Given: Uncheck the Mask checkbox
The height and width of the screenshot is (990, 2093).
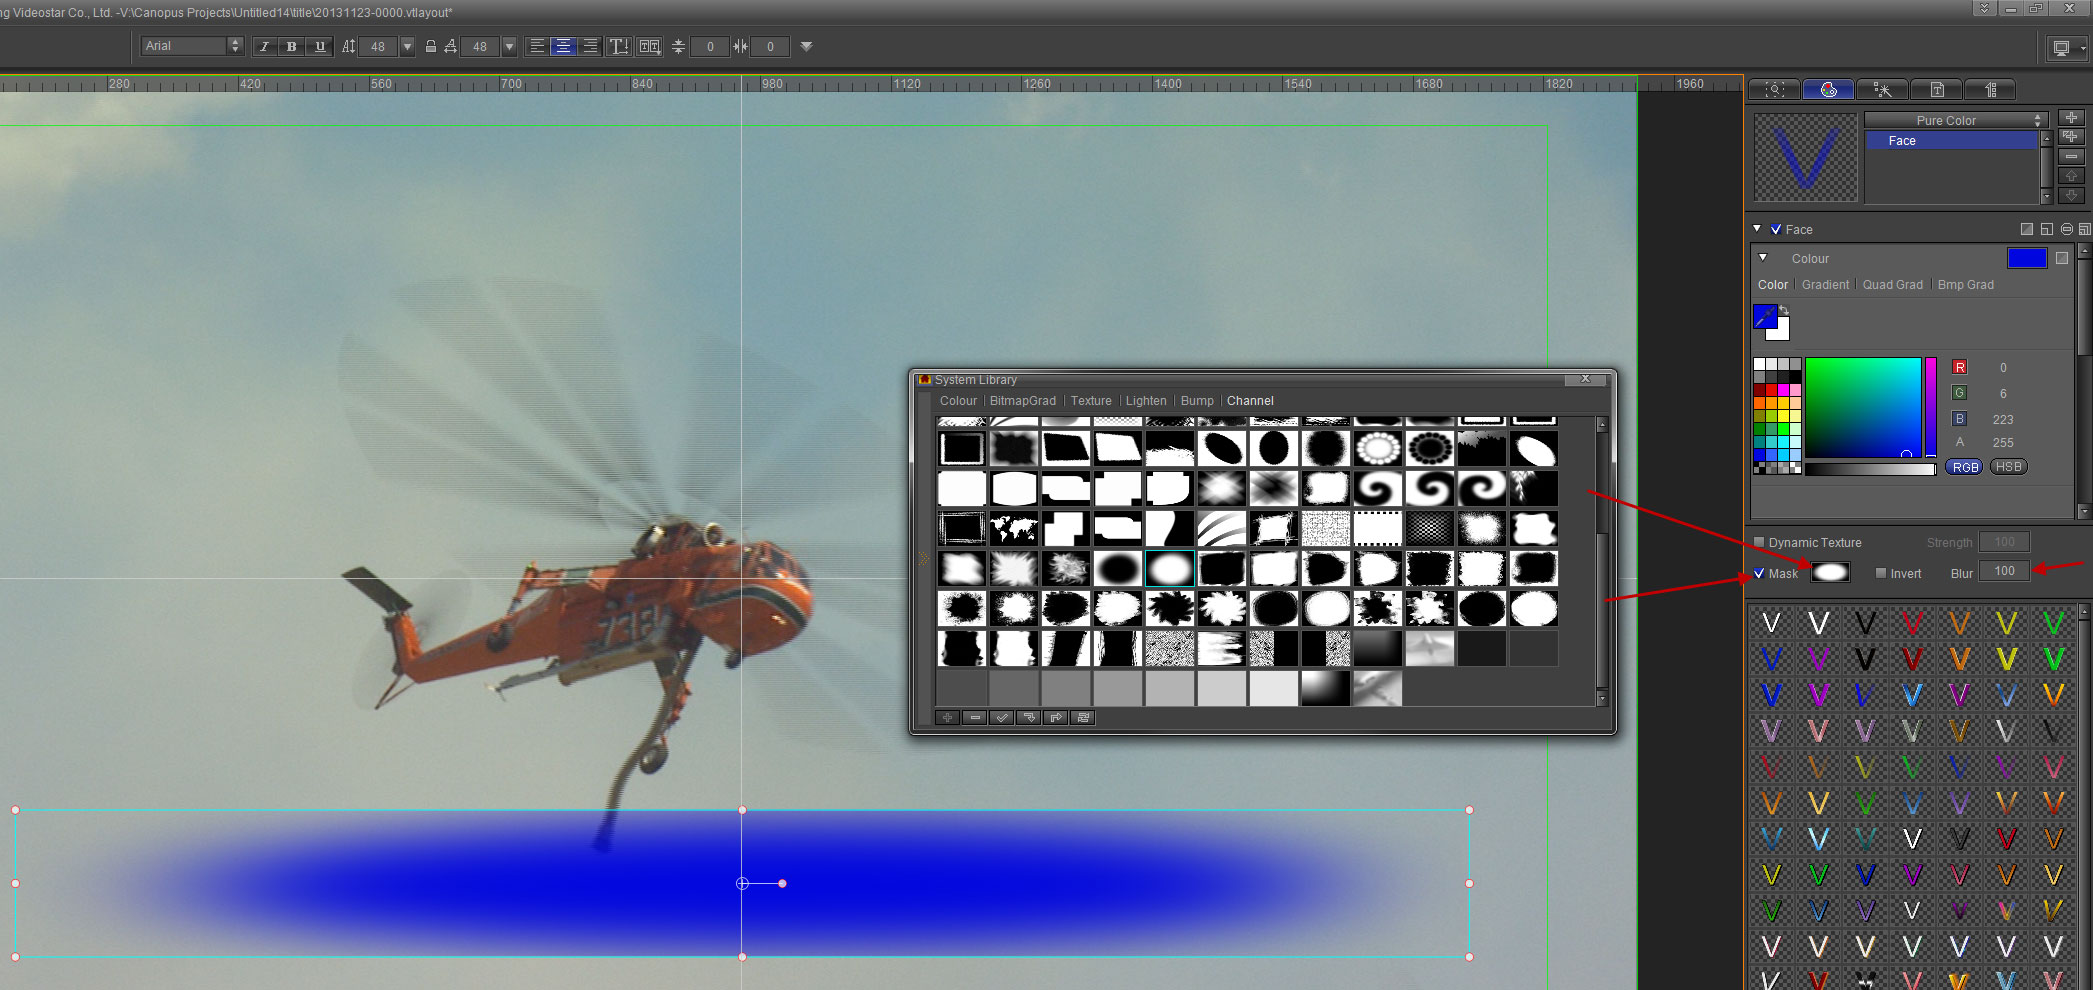Looking at the screenshot, I should pyautogui.click(x=1760, y=573).
